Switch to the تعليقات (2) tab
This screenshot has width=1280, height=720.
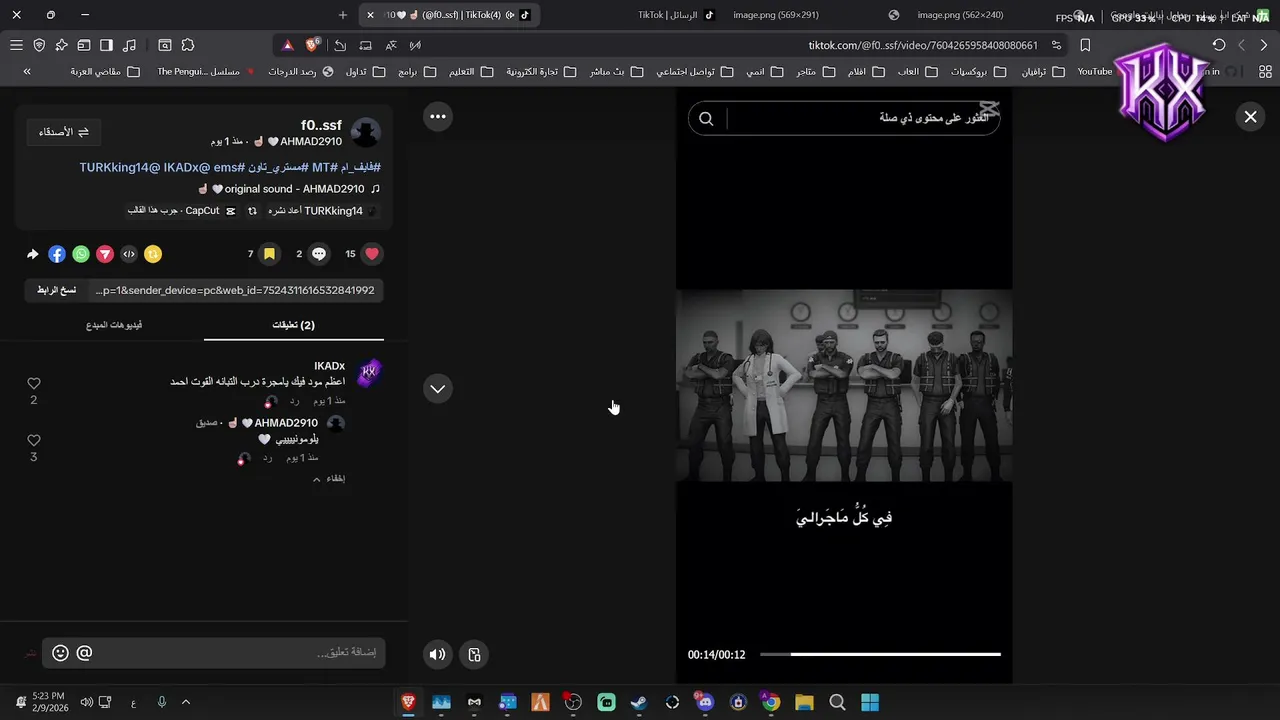pos(294,325)
